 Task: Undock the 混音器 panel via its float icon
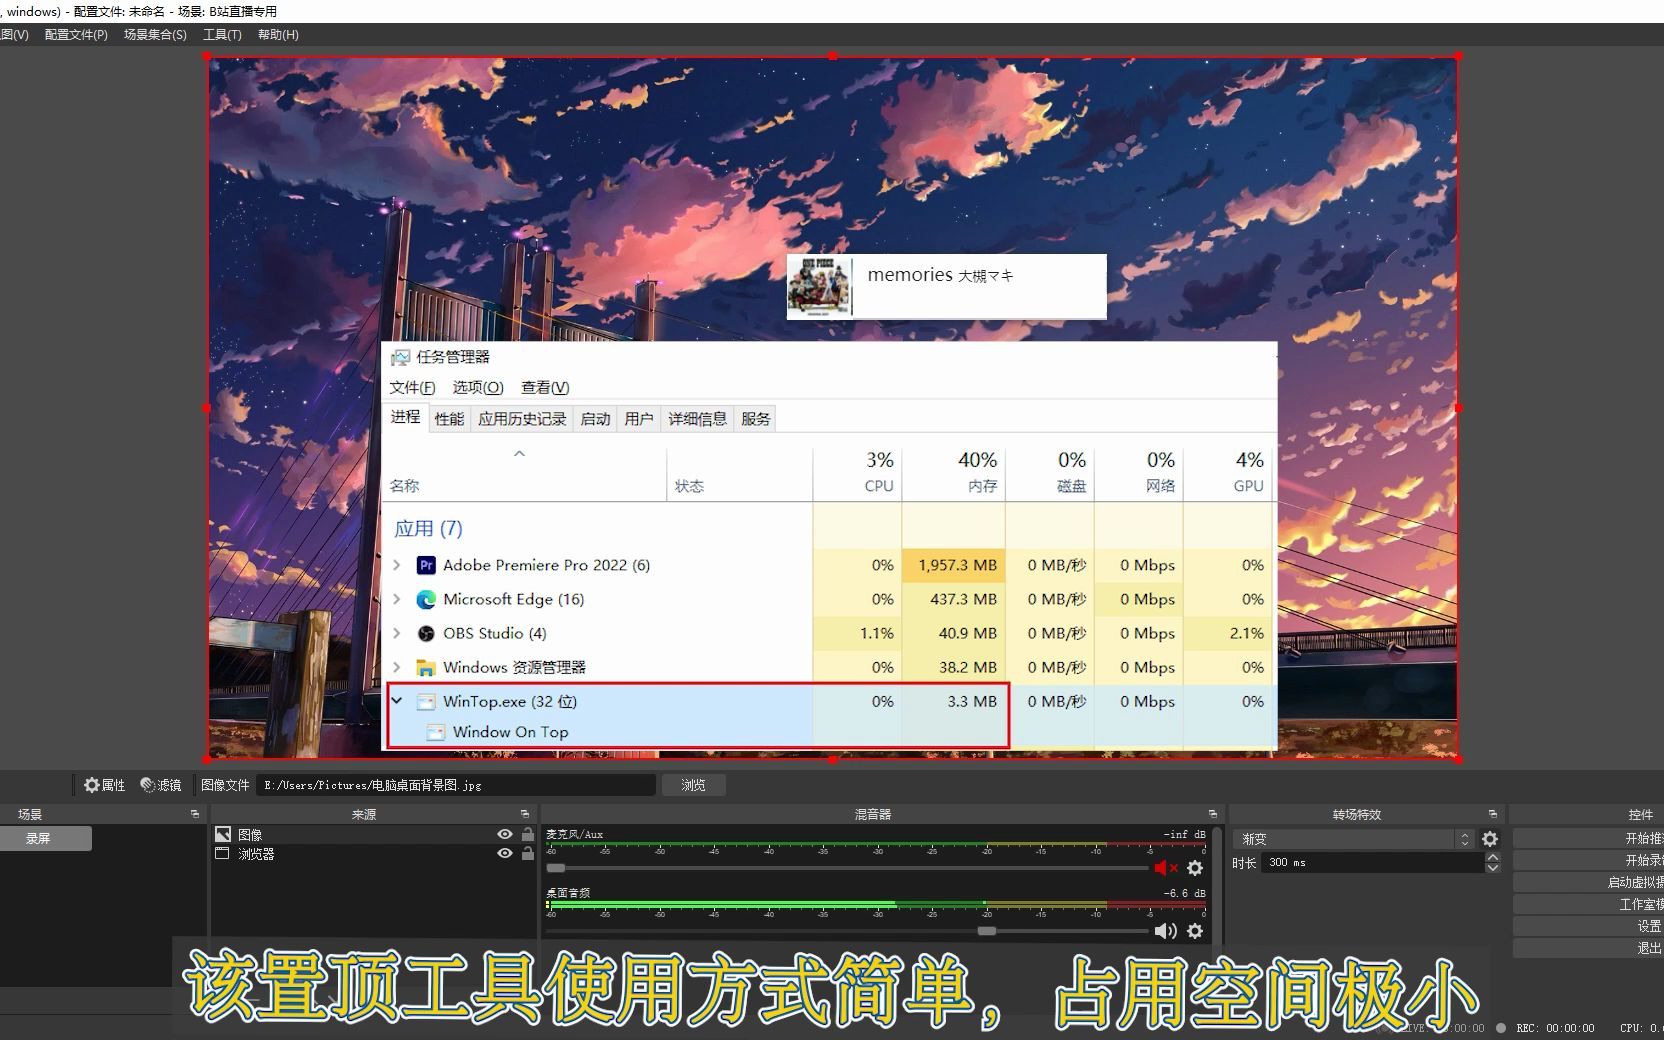coord(1213,814)
